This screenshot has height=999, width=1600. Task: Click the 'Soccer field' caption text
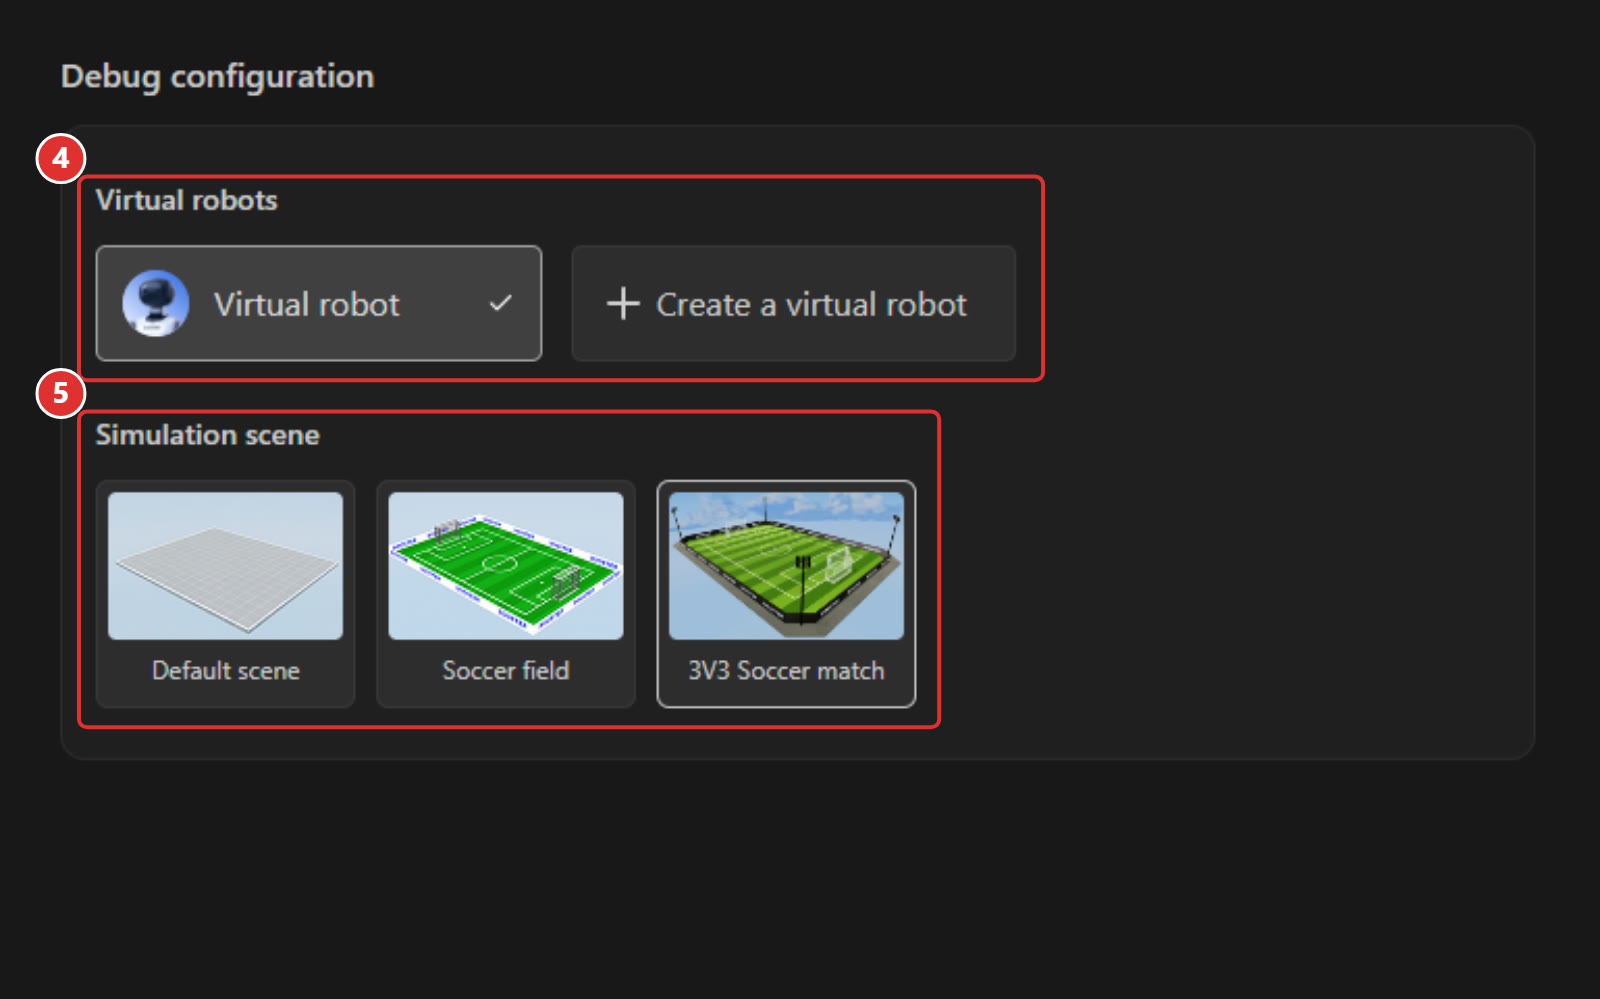(x=506, y=670)
